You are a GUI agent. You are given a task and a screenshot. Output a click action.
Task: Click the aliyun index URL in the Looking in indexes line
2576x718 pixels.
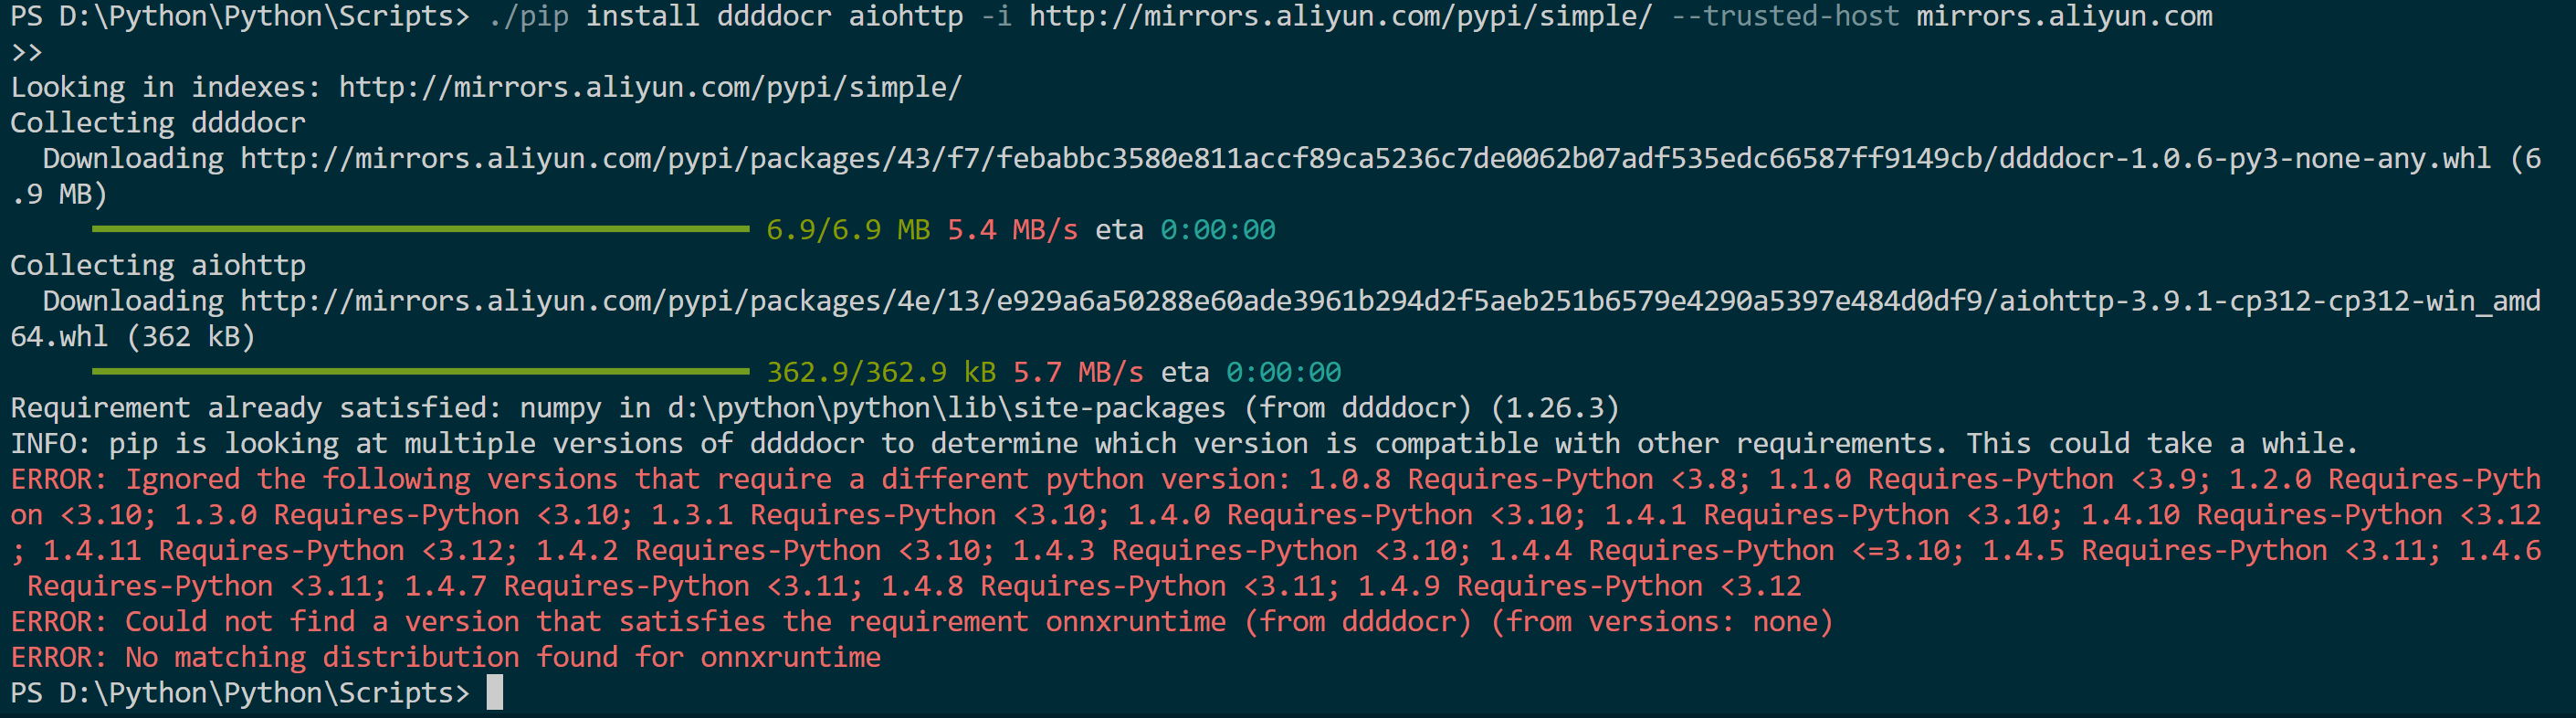pyautogui.click(x=650, y=88)
